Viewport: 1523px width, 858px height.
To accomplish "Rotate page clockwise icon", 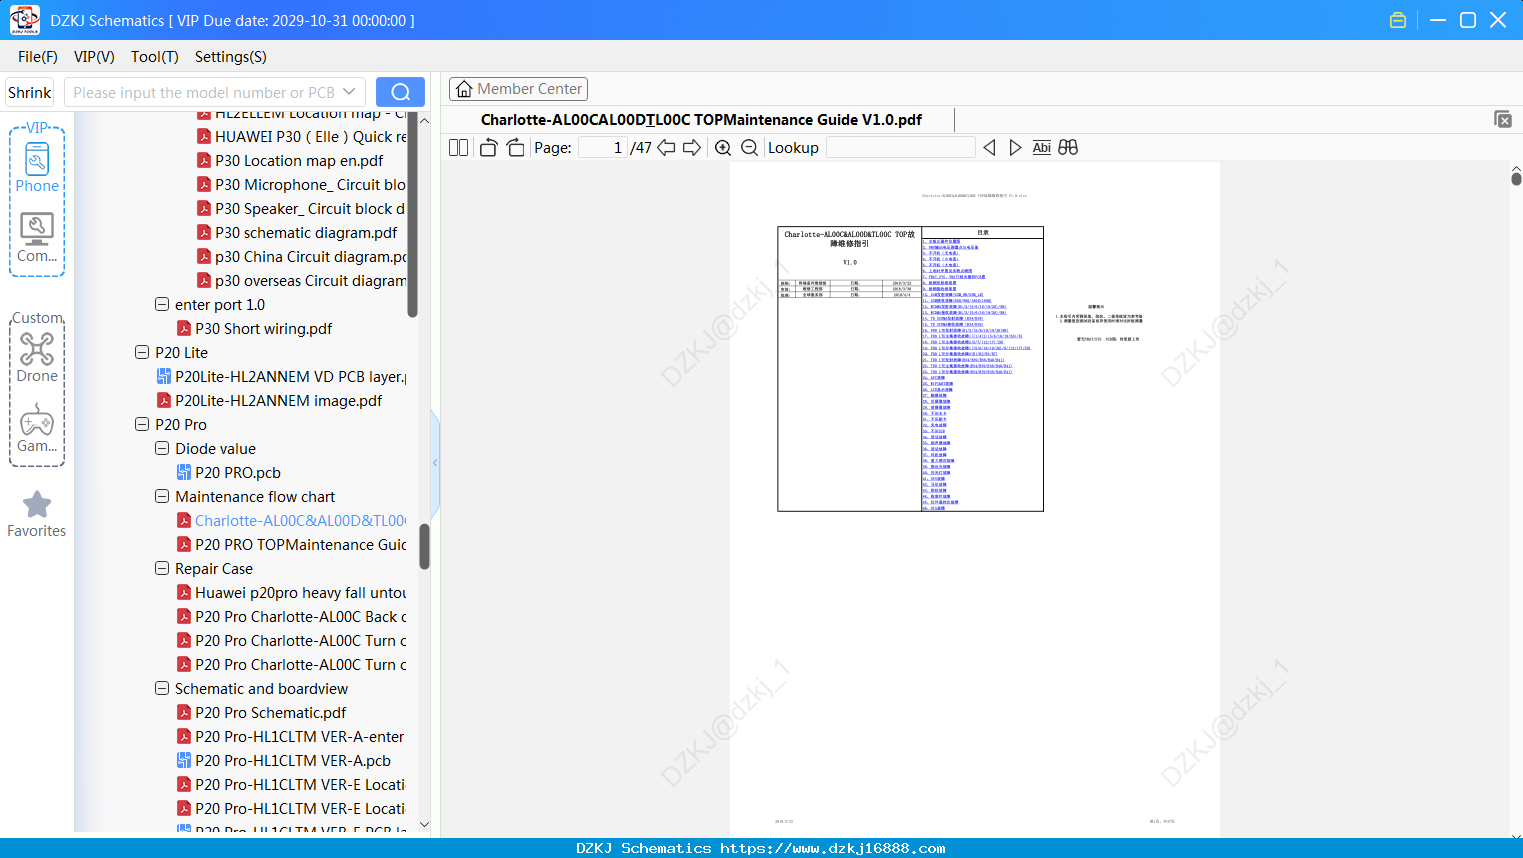I will click(515, 147).
